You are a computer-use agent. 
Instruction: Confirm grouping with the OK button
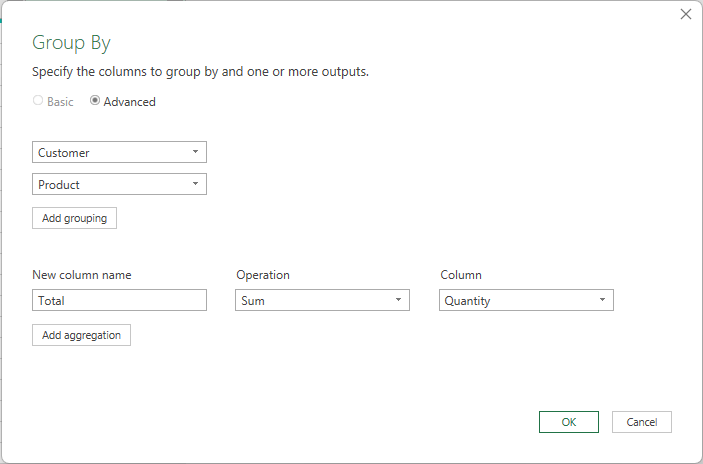[569, 422]
